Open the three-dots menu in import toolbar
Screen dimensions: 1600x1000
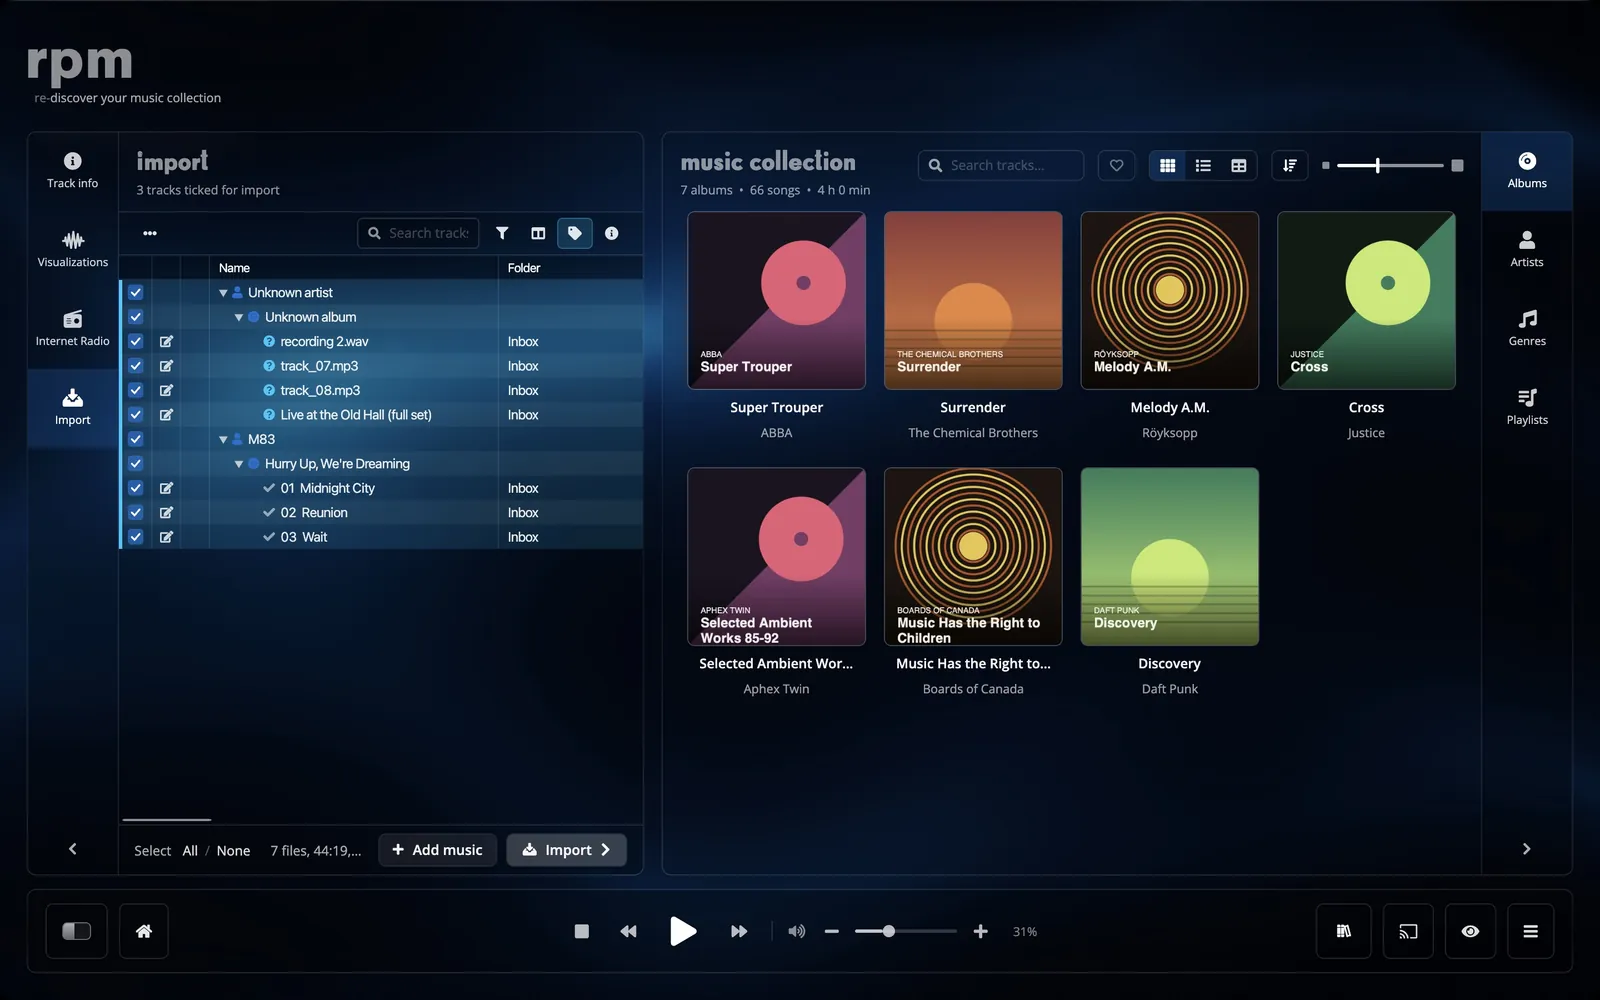pyautogui.click(x=150, y=233)
